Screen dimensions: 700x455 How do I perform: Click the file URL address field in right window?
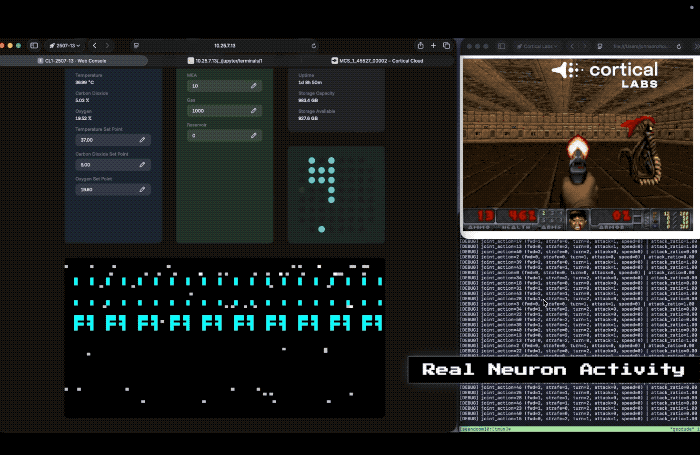(641, 46)
